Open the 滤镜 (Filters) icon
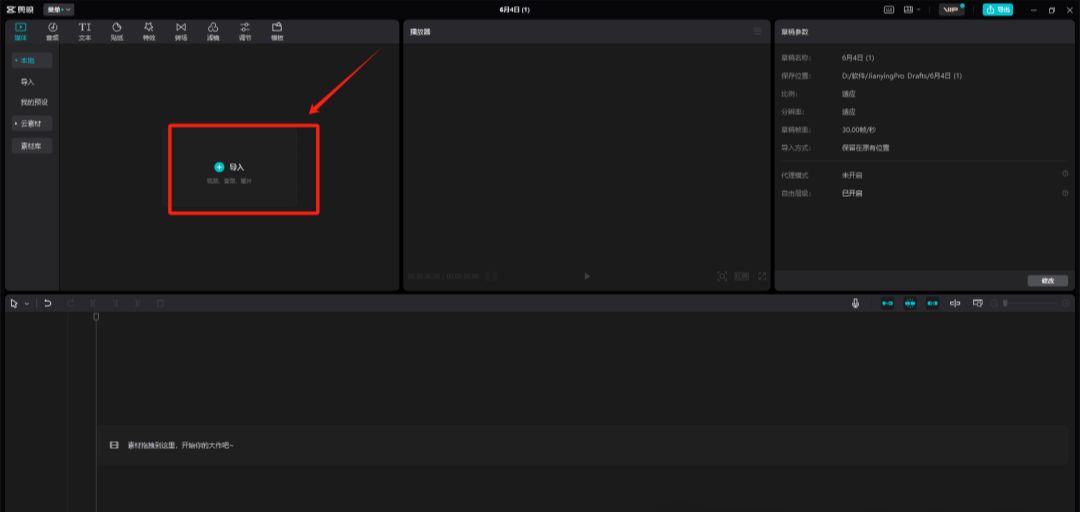 pyautogui.click(x=213, y=31)
